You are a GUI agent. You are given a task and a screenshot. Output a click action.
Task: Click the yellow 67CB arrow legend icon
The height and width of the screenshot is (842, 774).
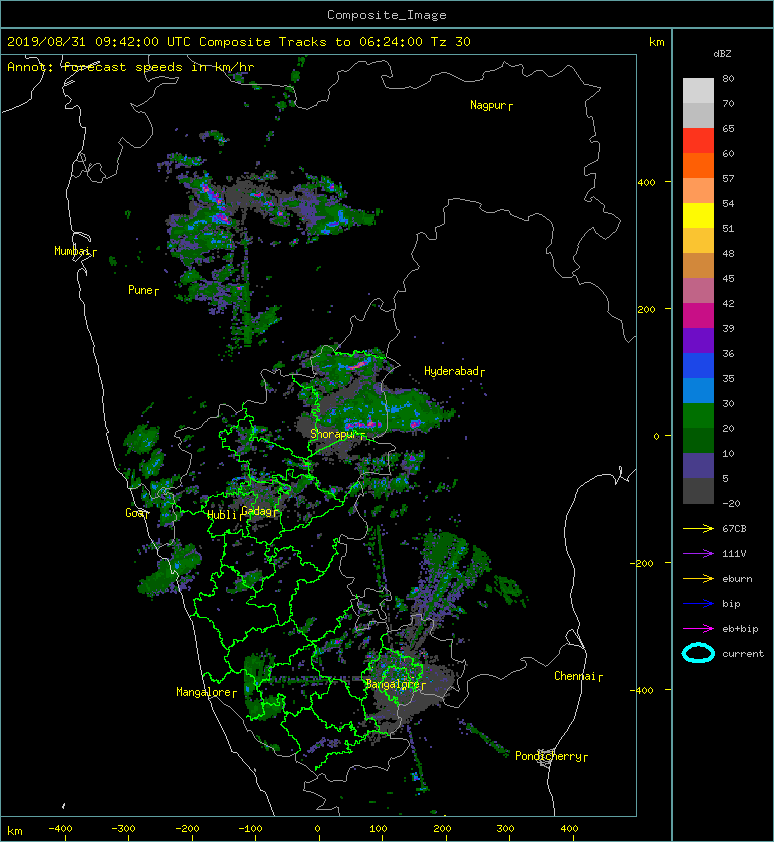point(698,528)
